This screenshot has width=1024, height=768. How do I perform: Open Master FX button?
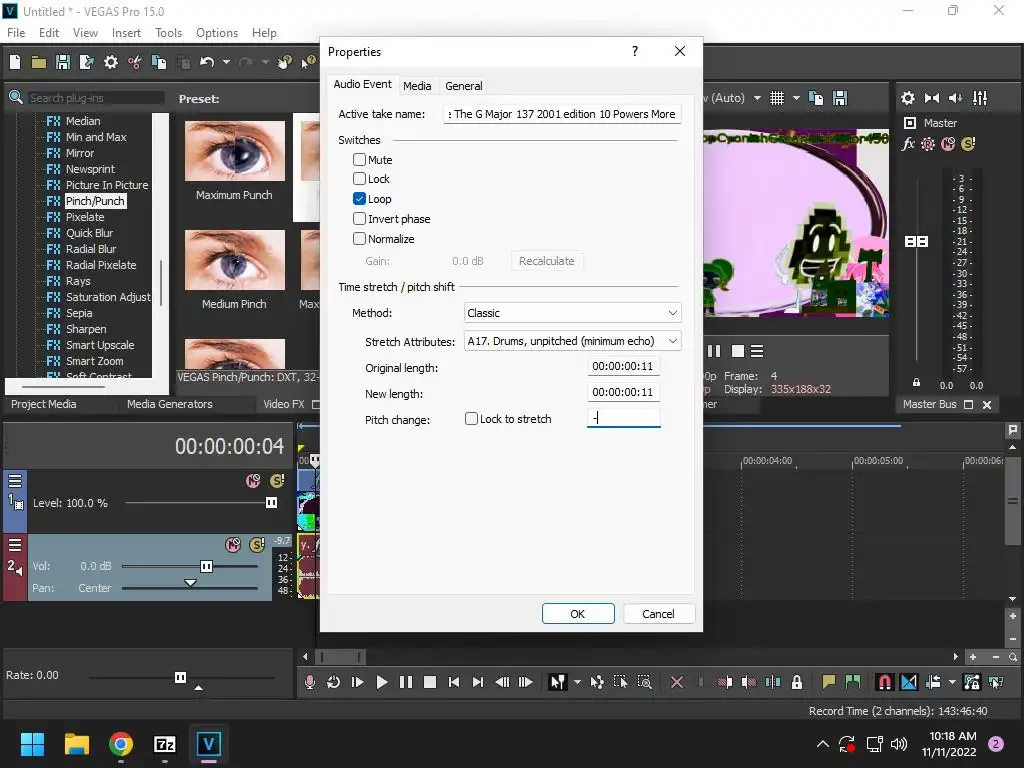pyautogui.click(x=908, y=144)
